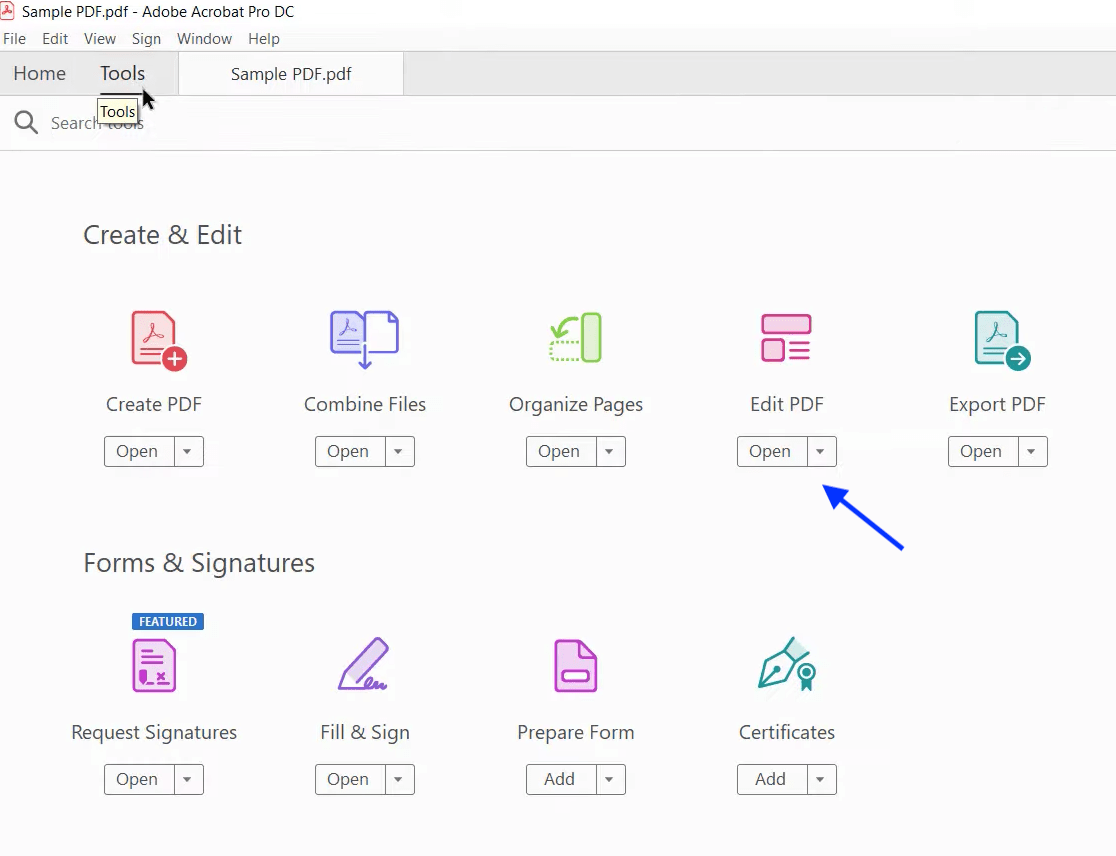Click the Organize Pages label
This screenshot has width=1116, height=856.
(576, 405)
